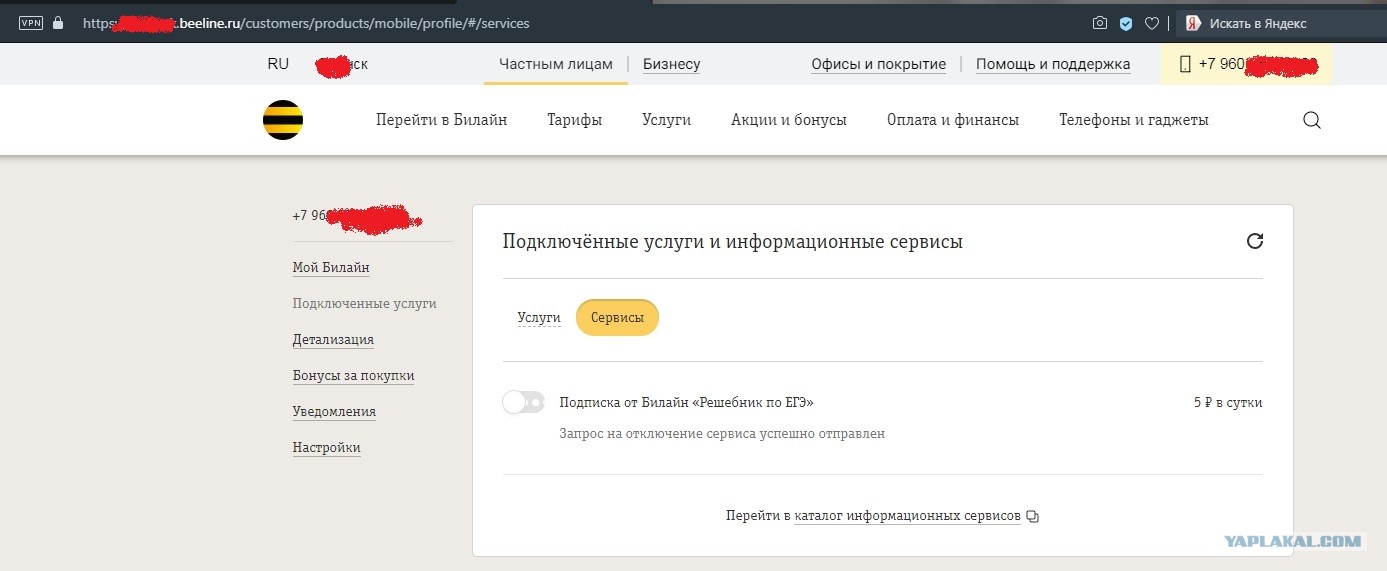This screenshot has width=1387, height=571.
Task: Click the Подключённые услуги и информационные сервисы heading
Action: pos(733,242)
